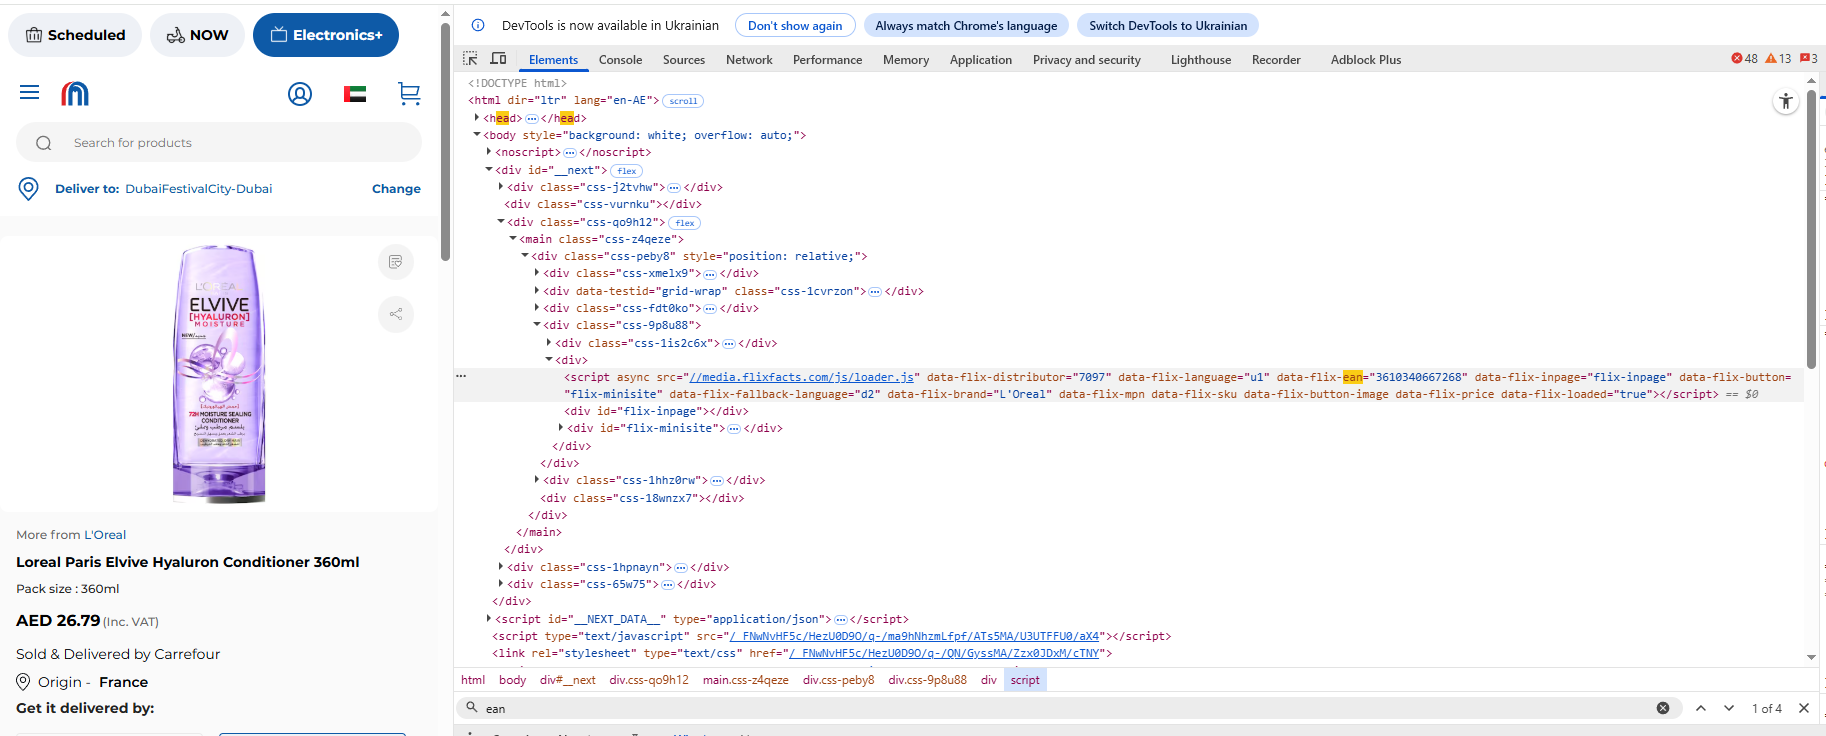
Task: Click the scroll badge on html element
Action: [x=683, y=101]
